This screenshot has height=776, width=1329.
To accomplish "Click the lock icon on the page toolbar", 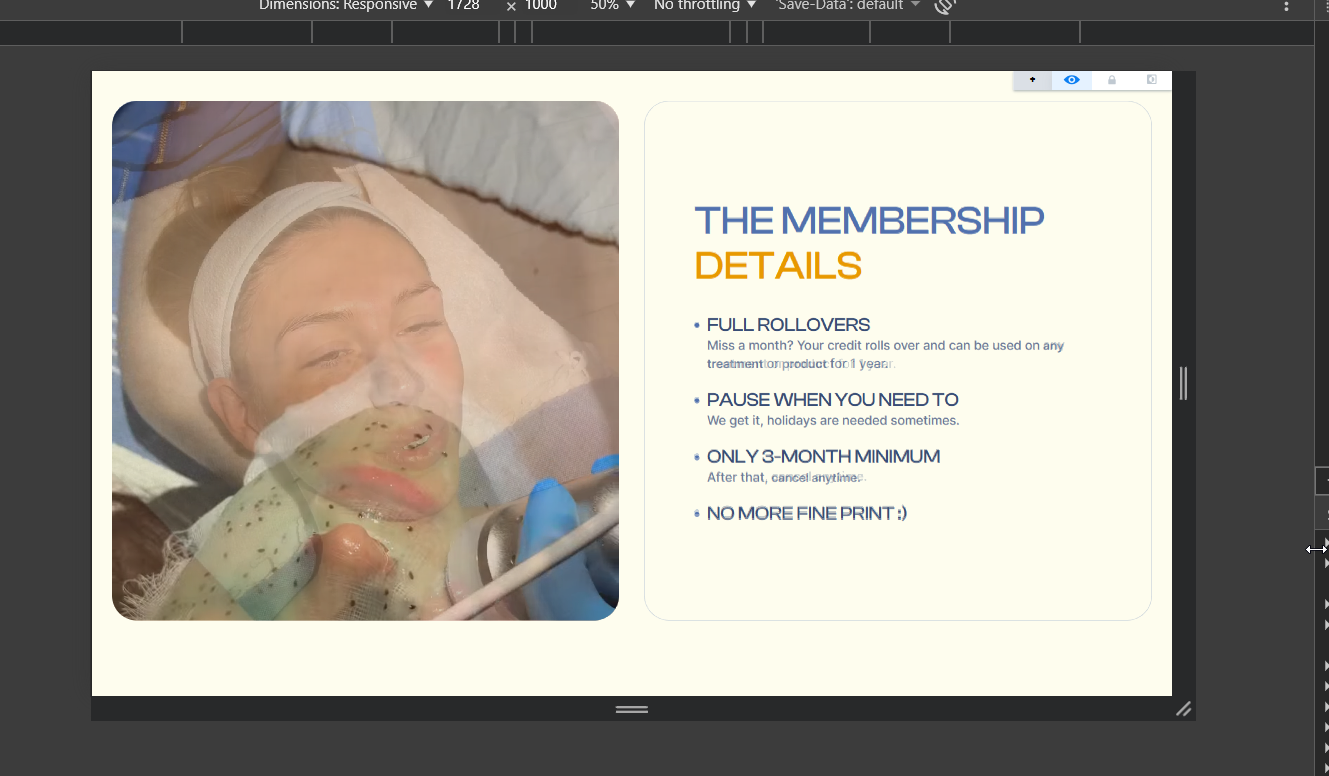I will (1111, 80).
